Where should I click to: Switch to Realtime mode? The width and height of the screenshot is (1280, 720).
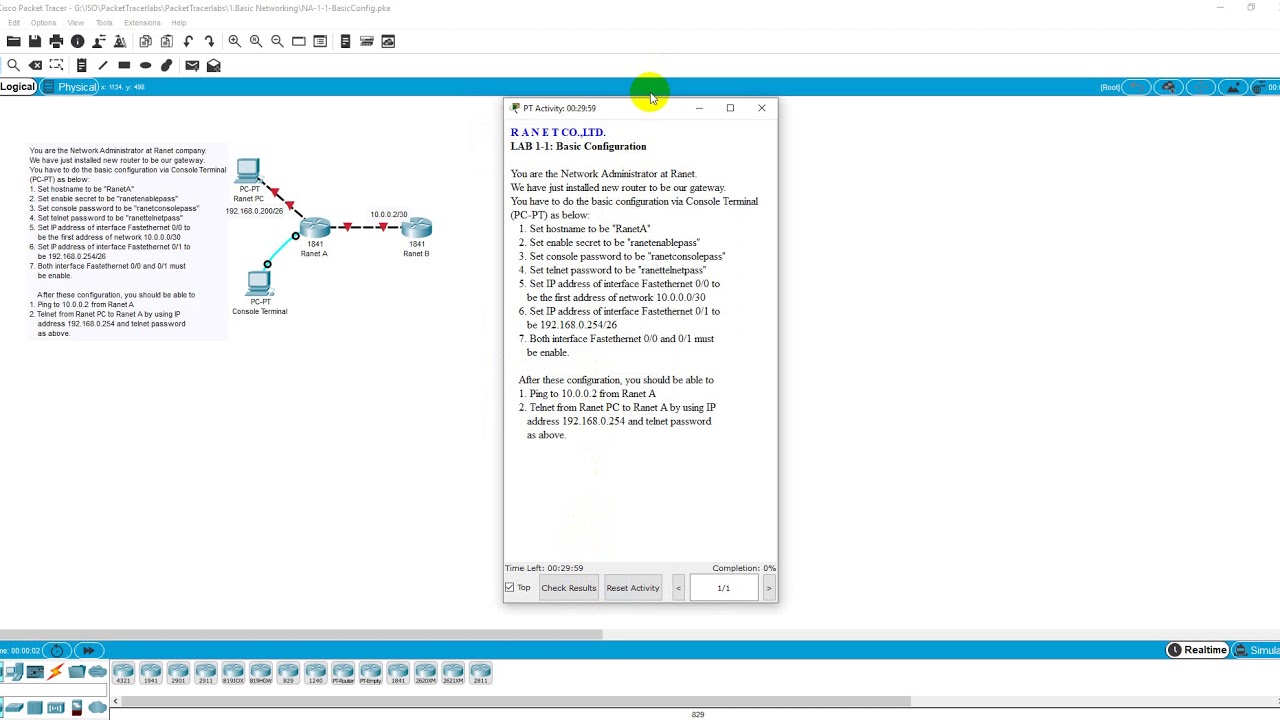1198,650
